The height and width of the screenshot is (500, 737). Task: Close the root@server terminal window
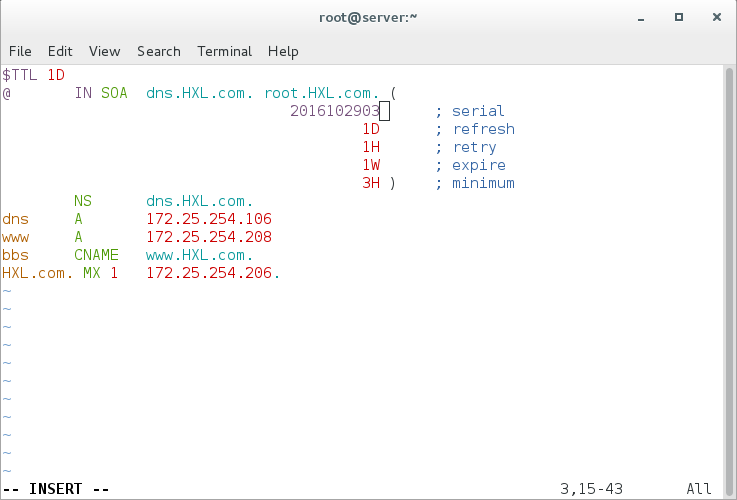tap(717, 17)
